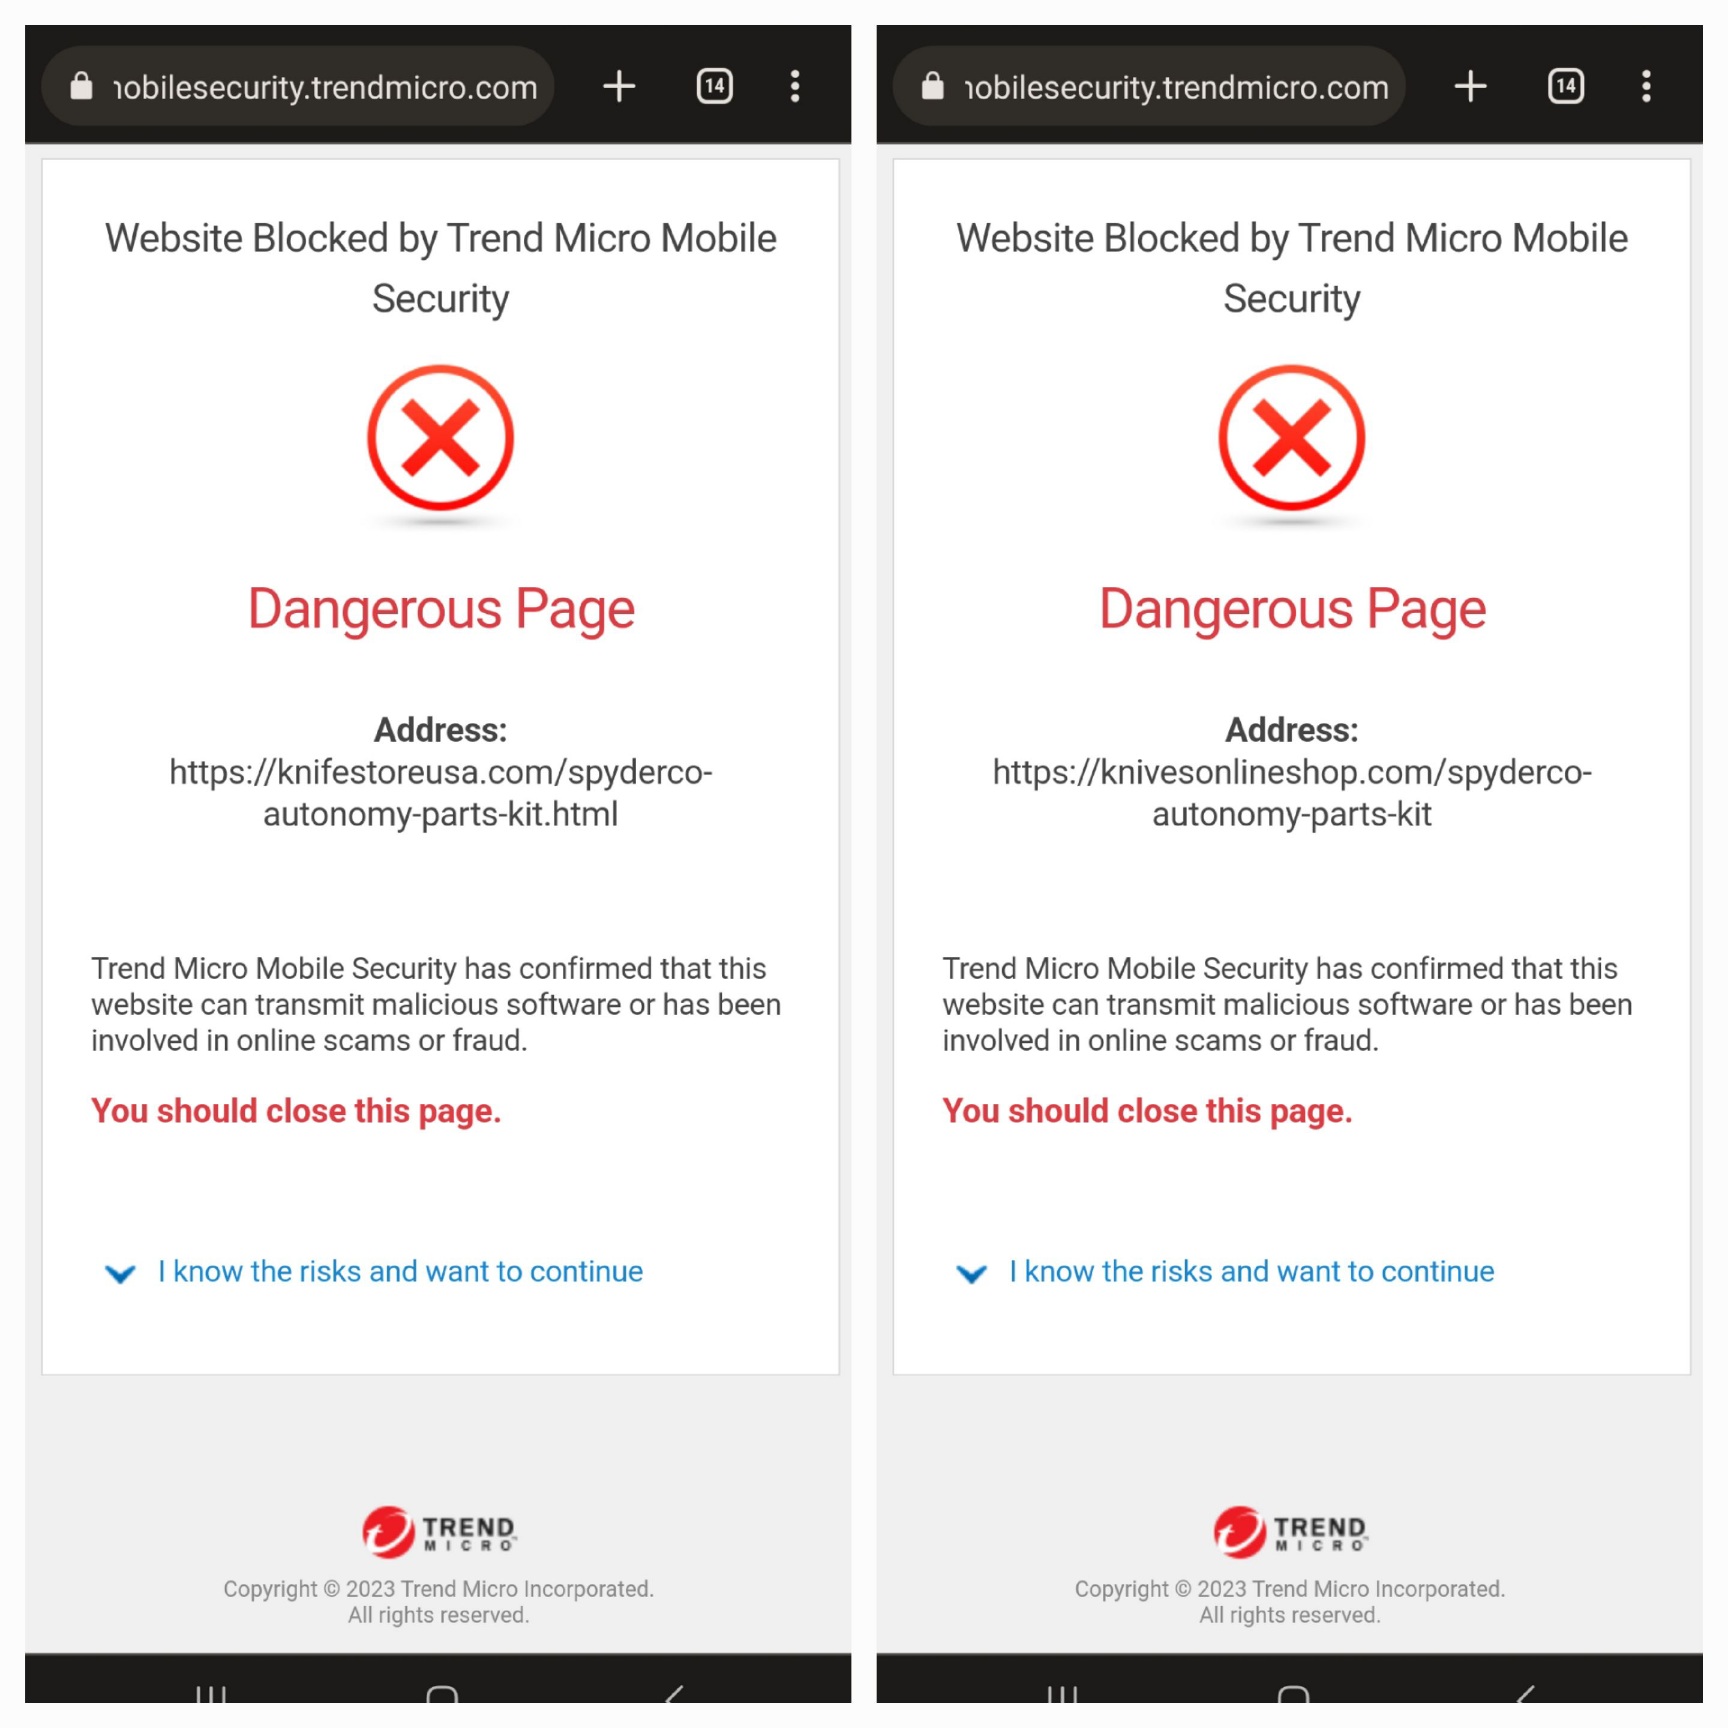The width and height of the screenshot is (1728, 1728).
Task: Tap Android back button on left phone
Action: (x=674, y=1693)
